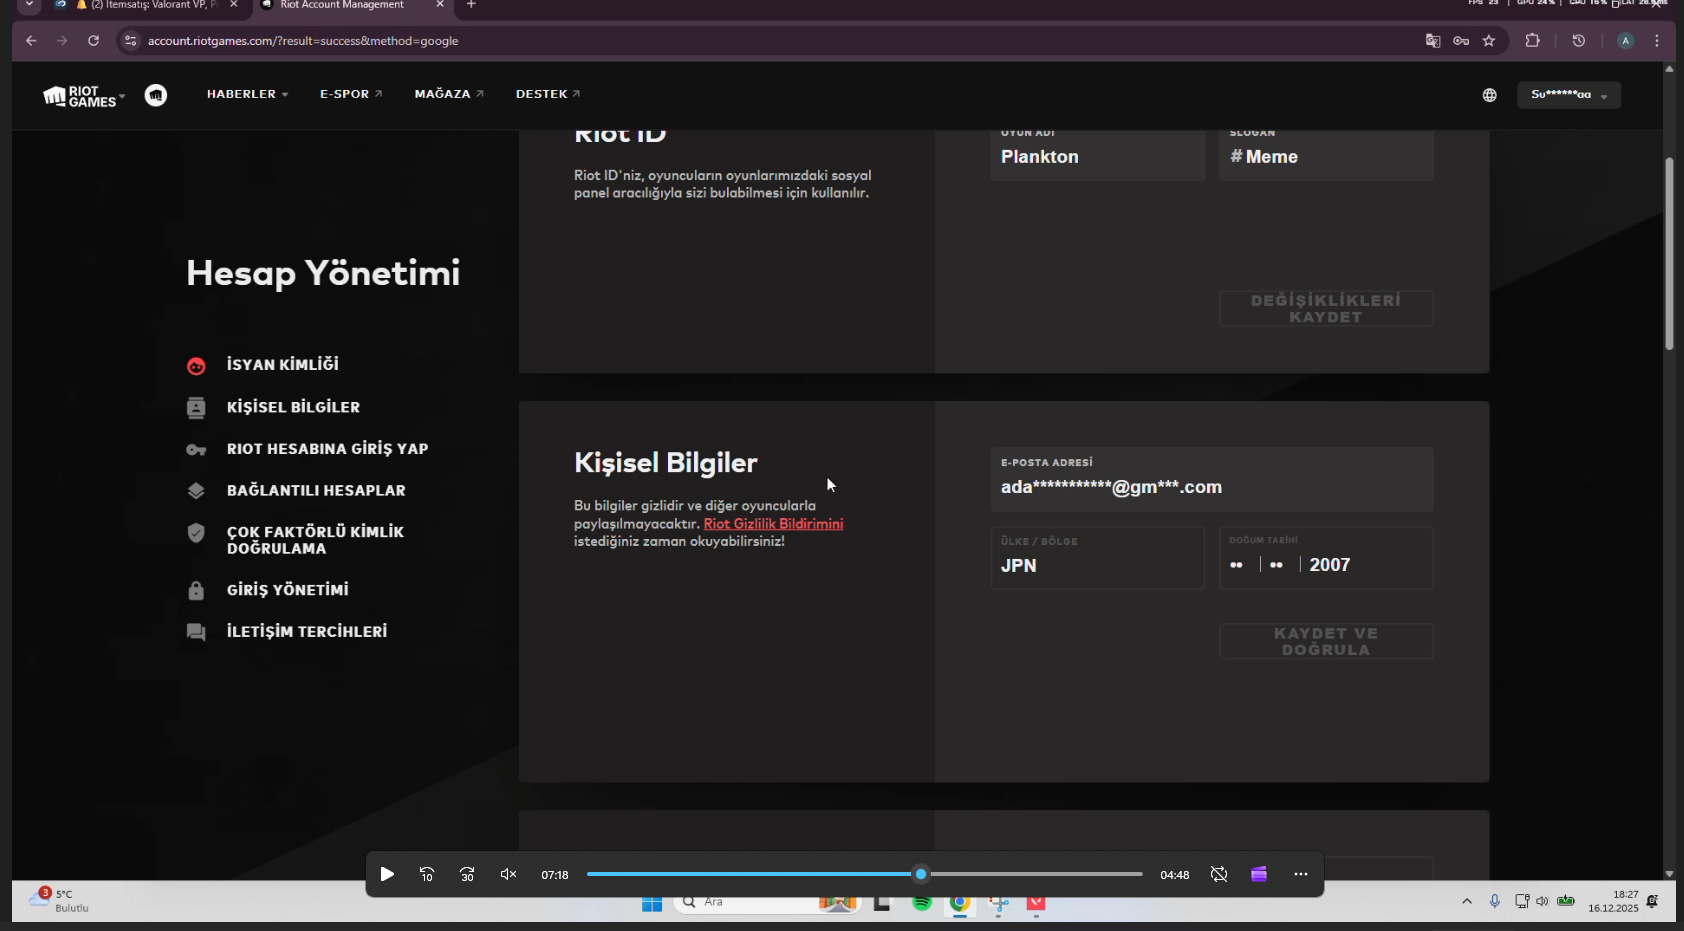
Task: Click the Kişisel Bilgiler badge icon
Action: 196,408
